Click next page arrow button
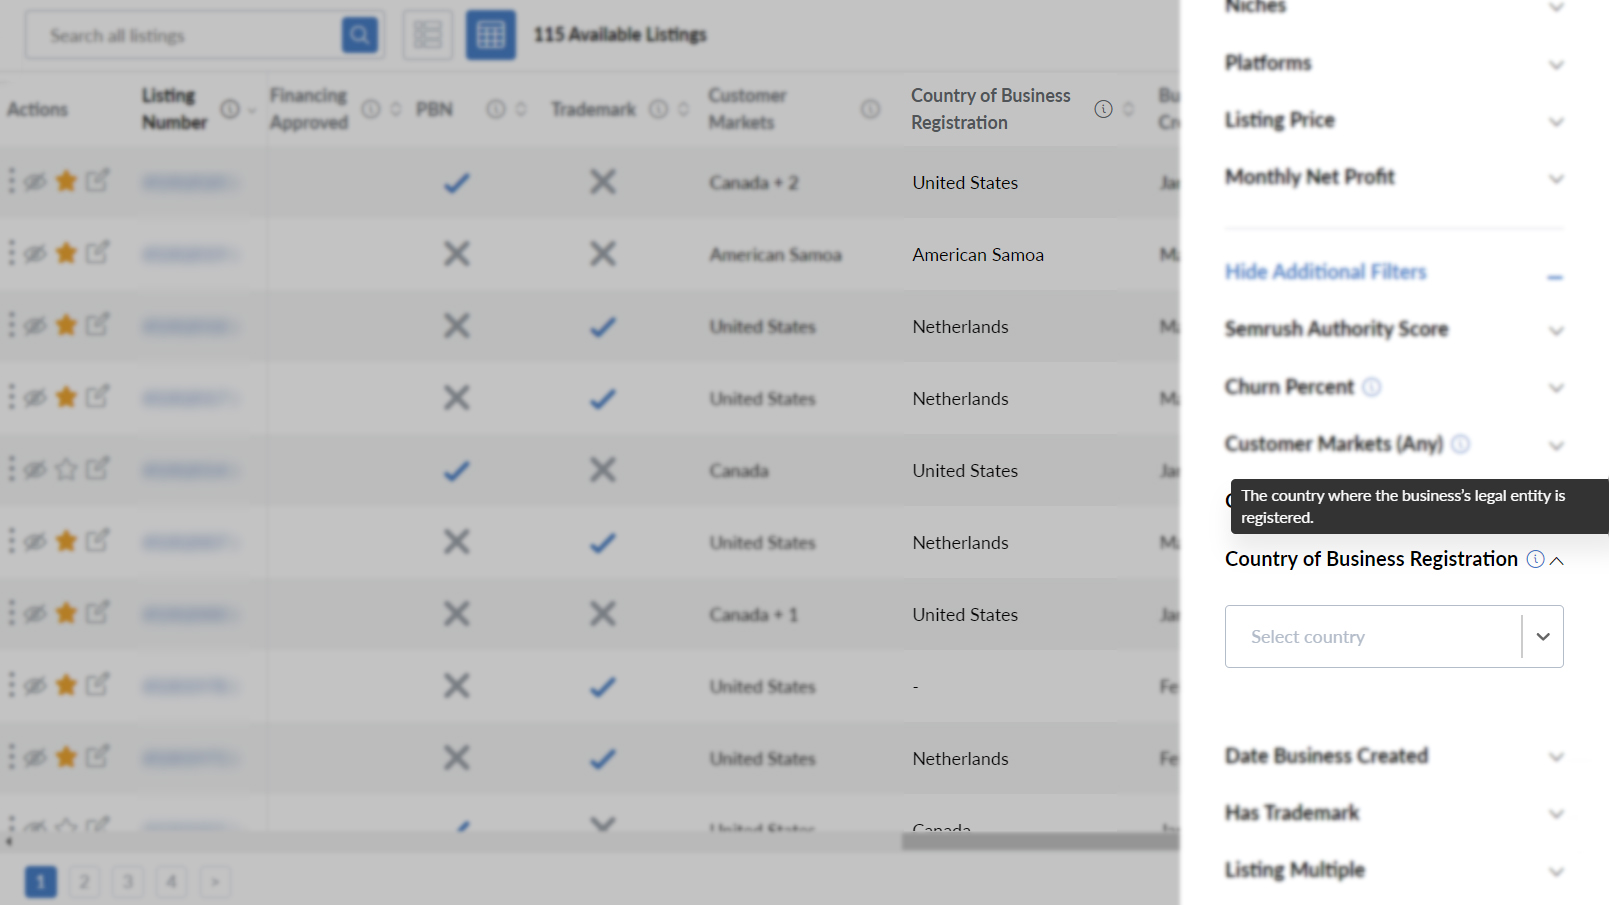This screenshot has height=905, width=1609. pyautogui.click(x=215, y=881)
